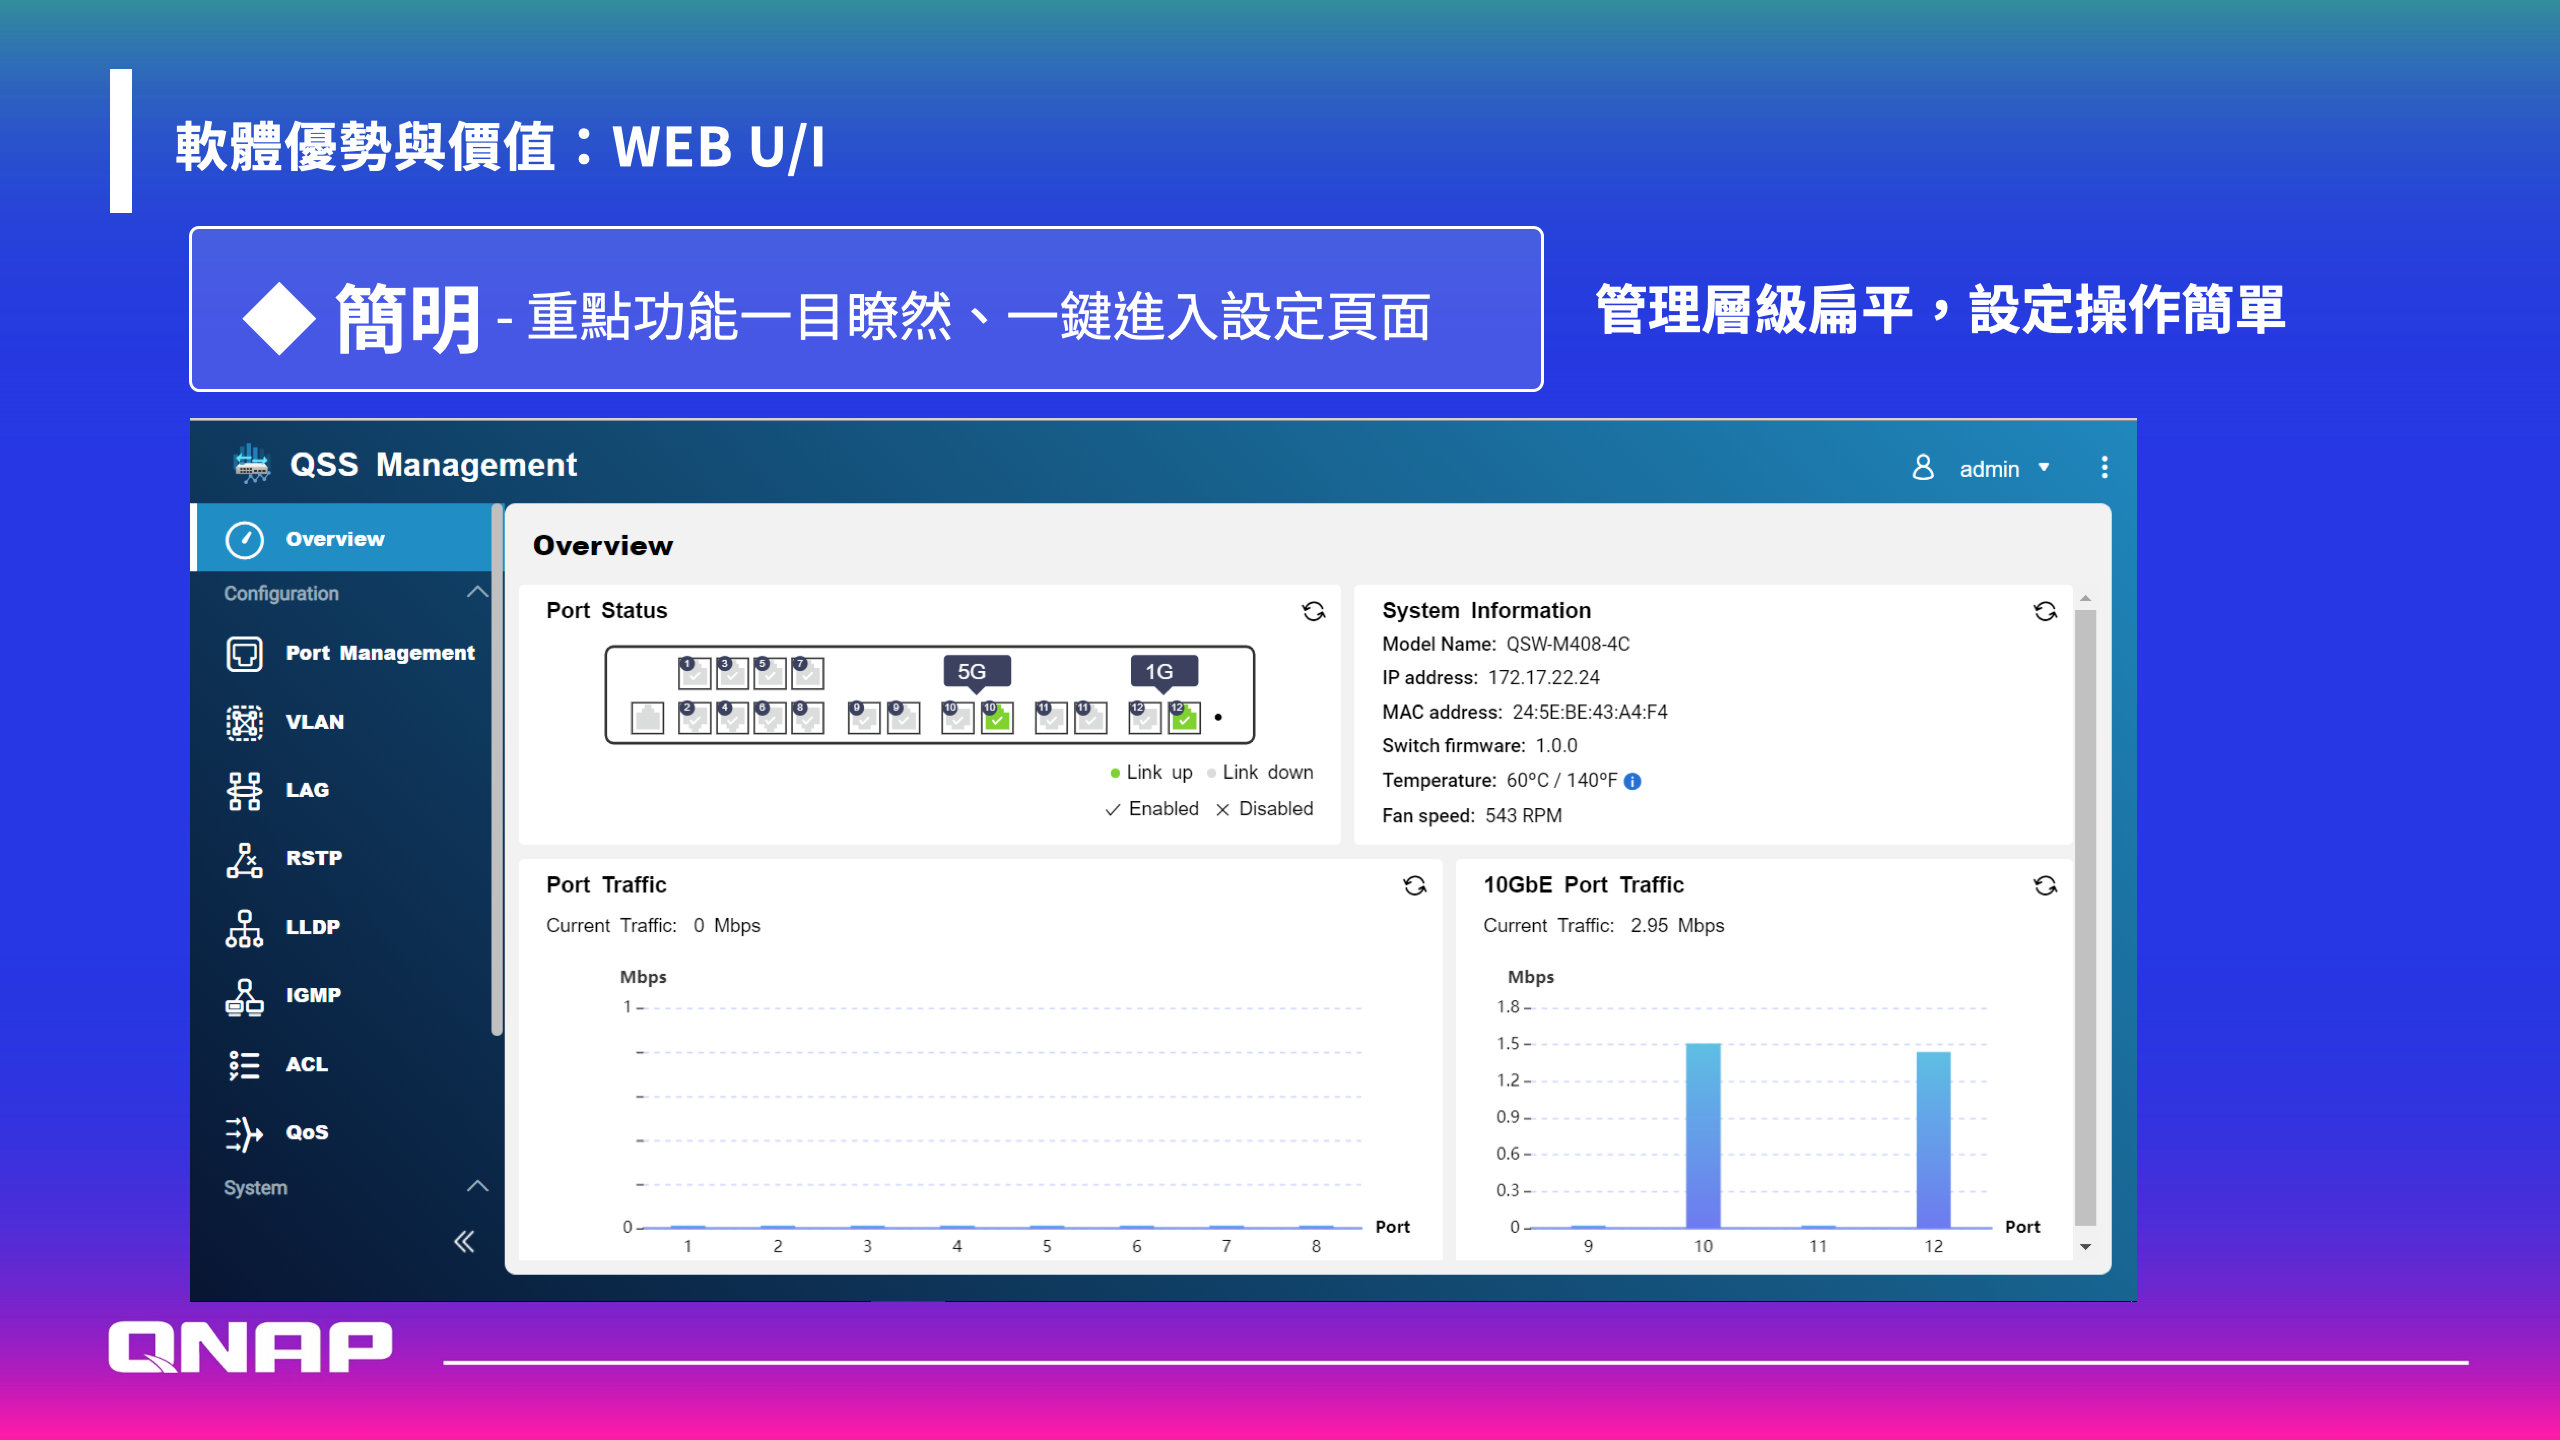Select green link-up port 10 checkbox
Image resolution: width=2560 pixels, height=1440 pixels.
pos(997,717)
